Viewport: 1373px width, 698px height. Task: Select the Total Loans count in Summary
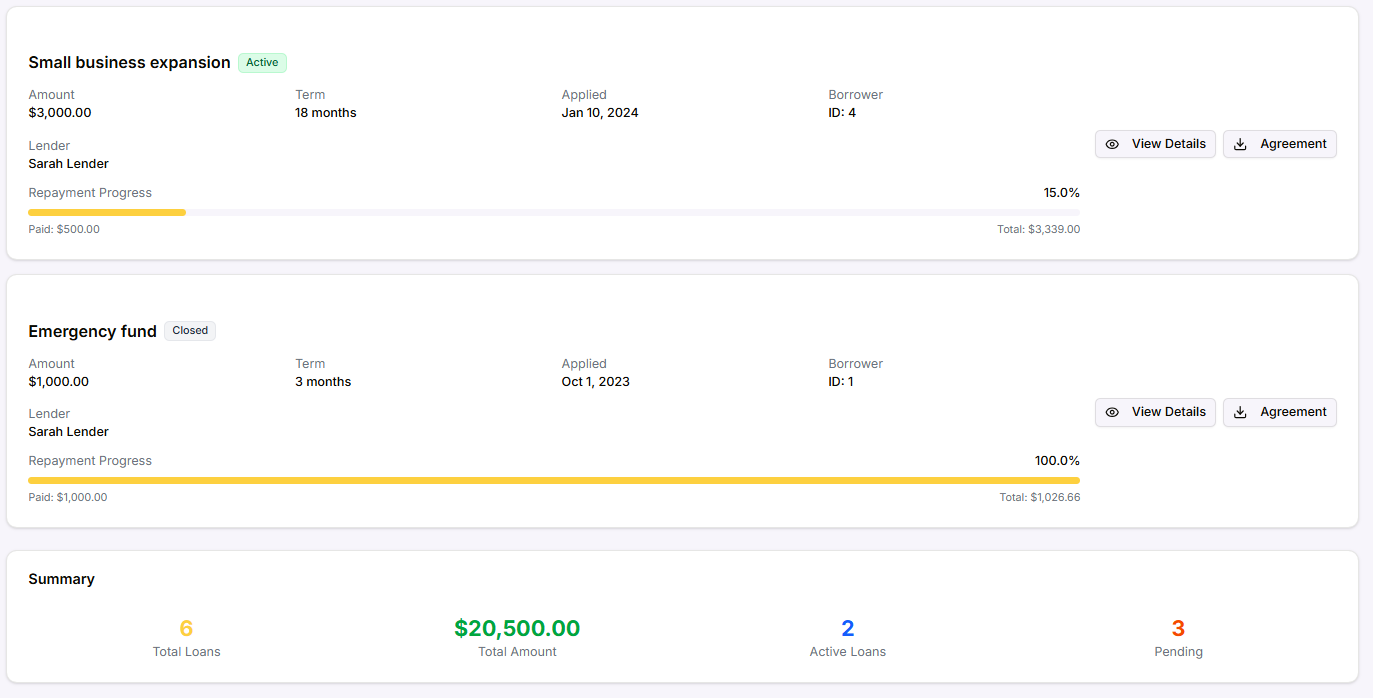186,628
